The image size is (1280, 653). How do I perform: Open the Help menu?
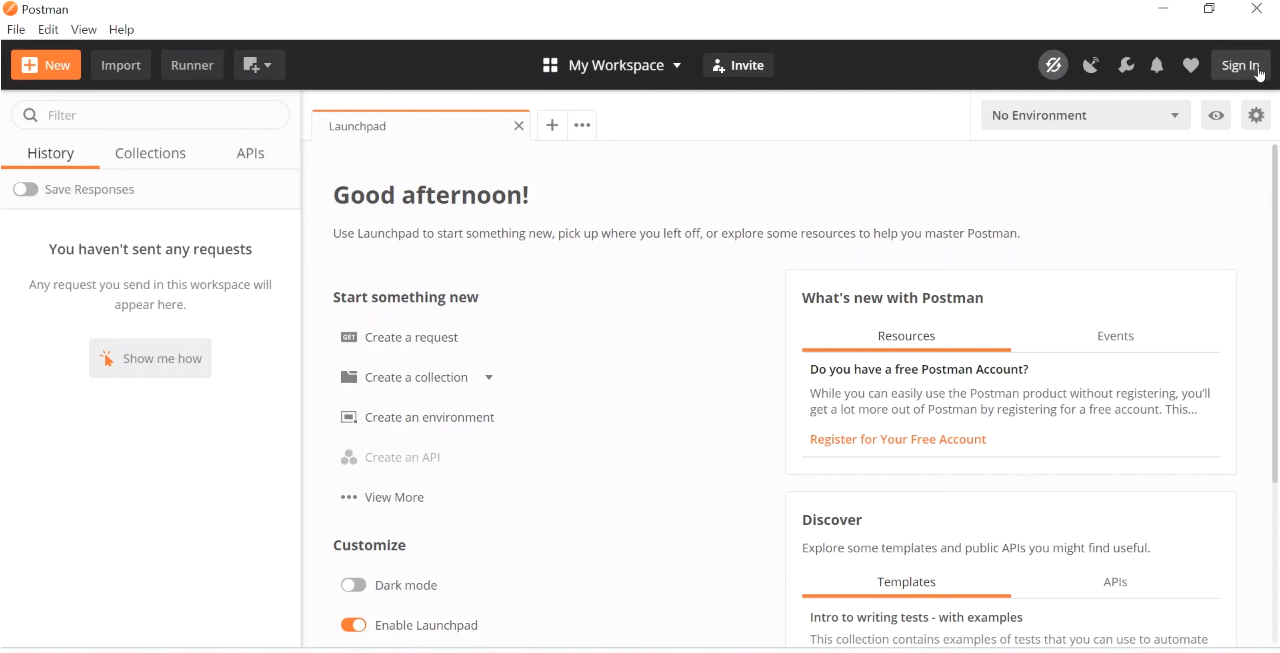pyautogui.click(x=121, y=30)
